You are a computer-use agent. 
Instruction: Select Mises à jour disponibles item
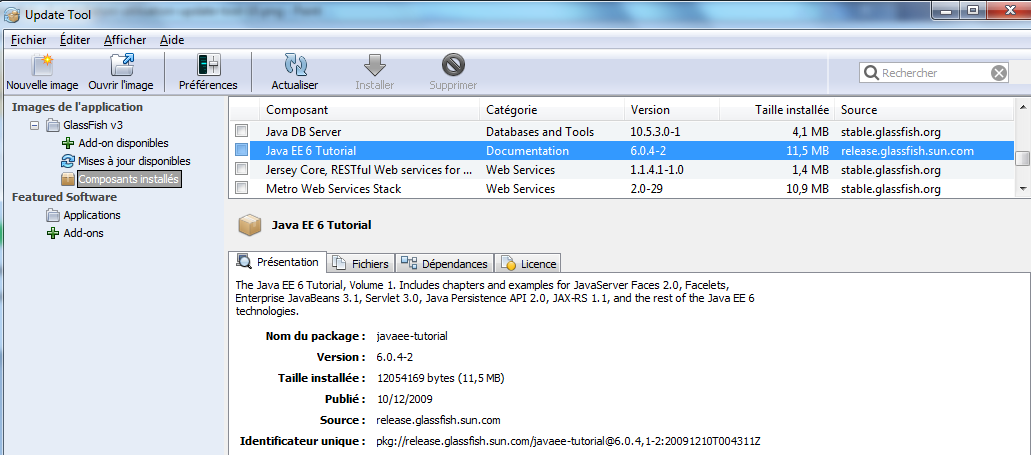[x=134, y=161]
